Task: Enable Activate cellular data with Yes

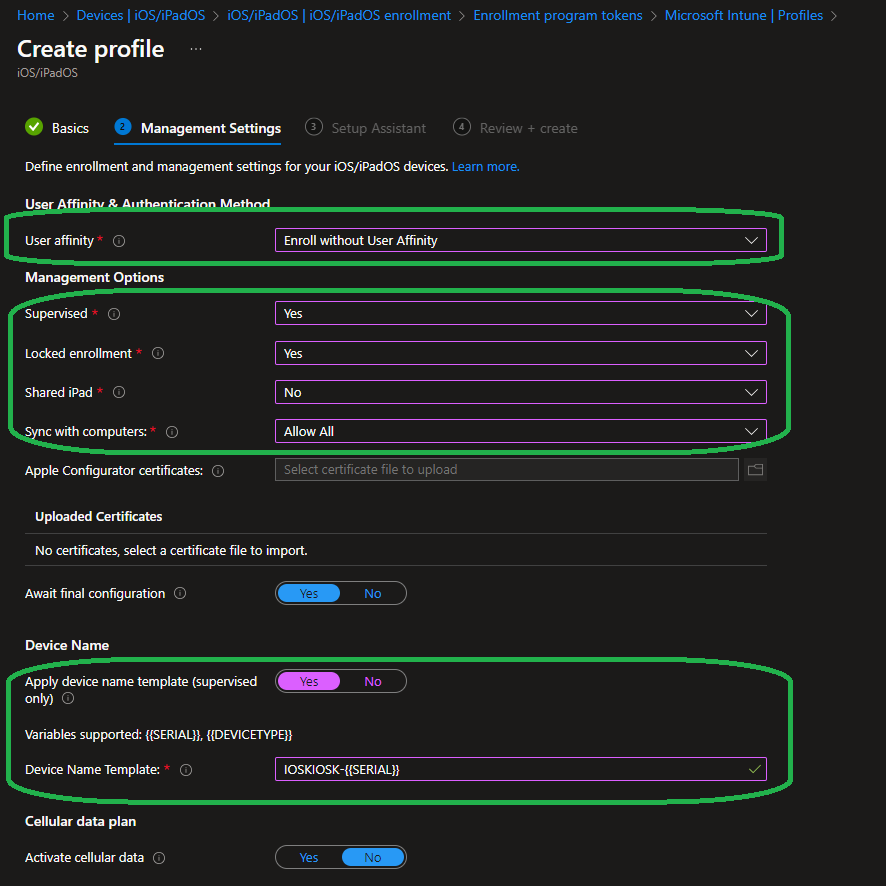Action: coord(309,857)
